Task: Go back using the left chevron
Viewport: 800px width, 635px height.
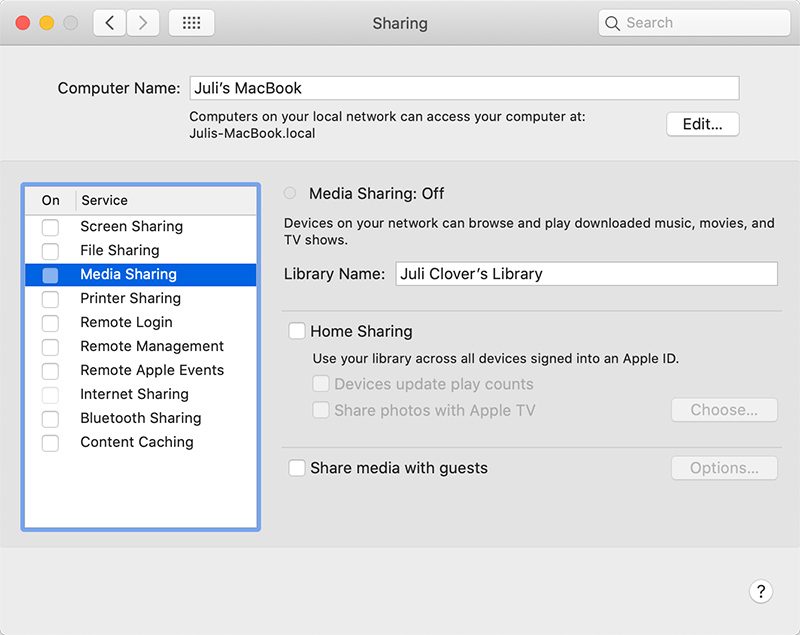Action: (109, 23)
